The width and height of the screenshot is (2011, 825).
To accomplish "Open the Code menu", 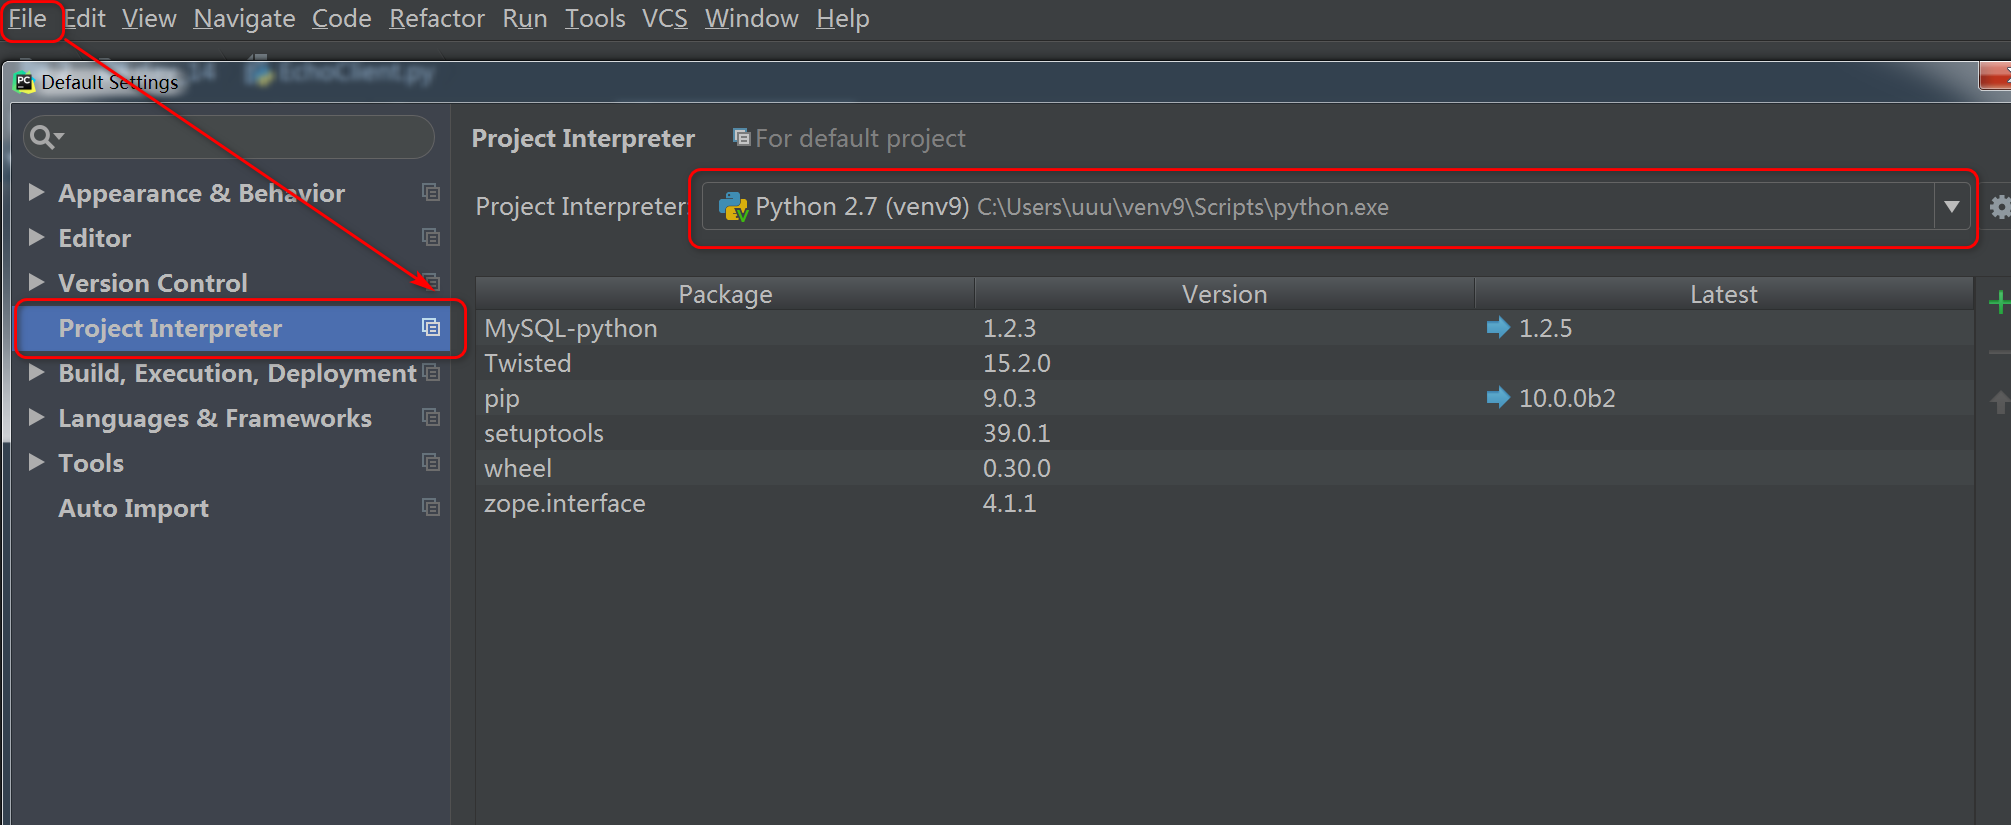I will coord(341,19).
